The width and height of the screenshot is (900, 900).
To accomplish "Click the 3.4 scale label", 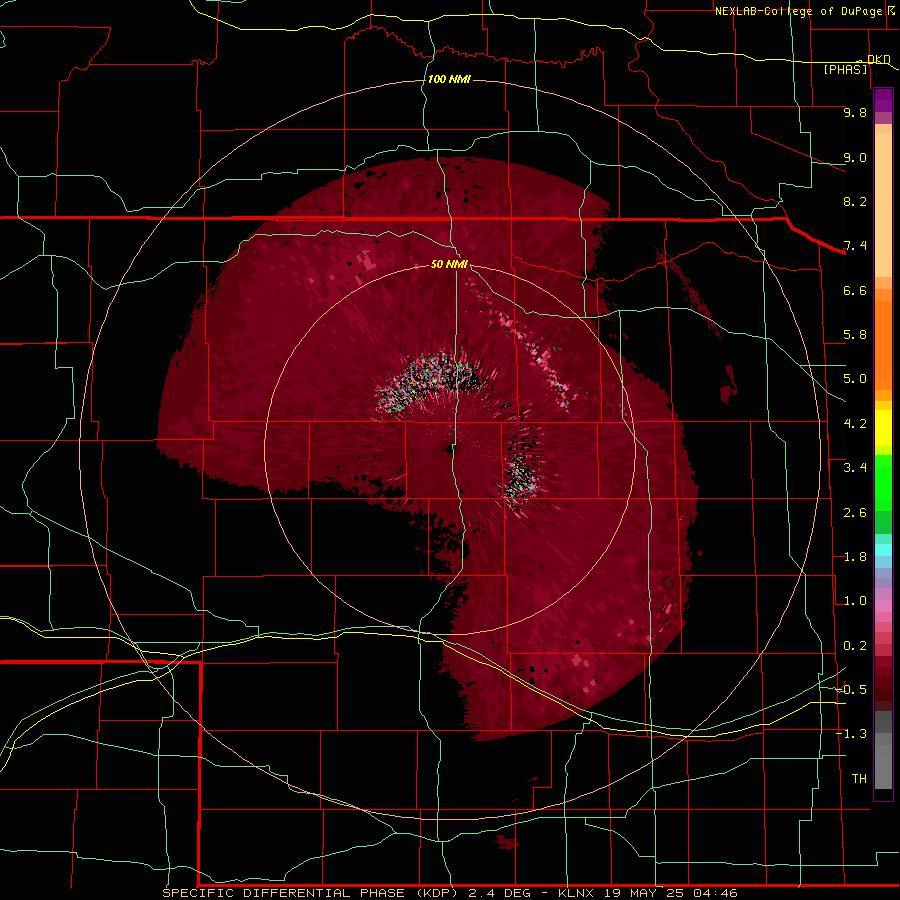I will pos(855,468).
